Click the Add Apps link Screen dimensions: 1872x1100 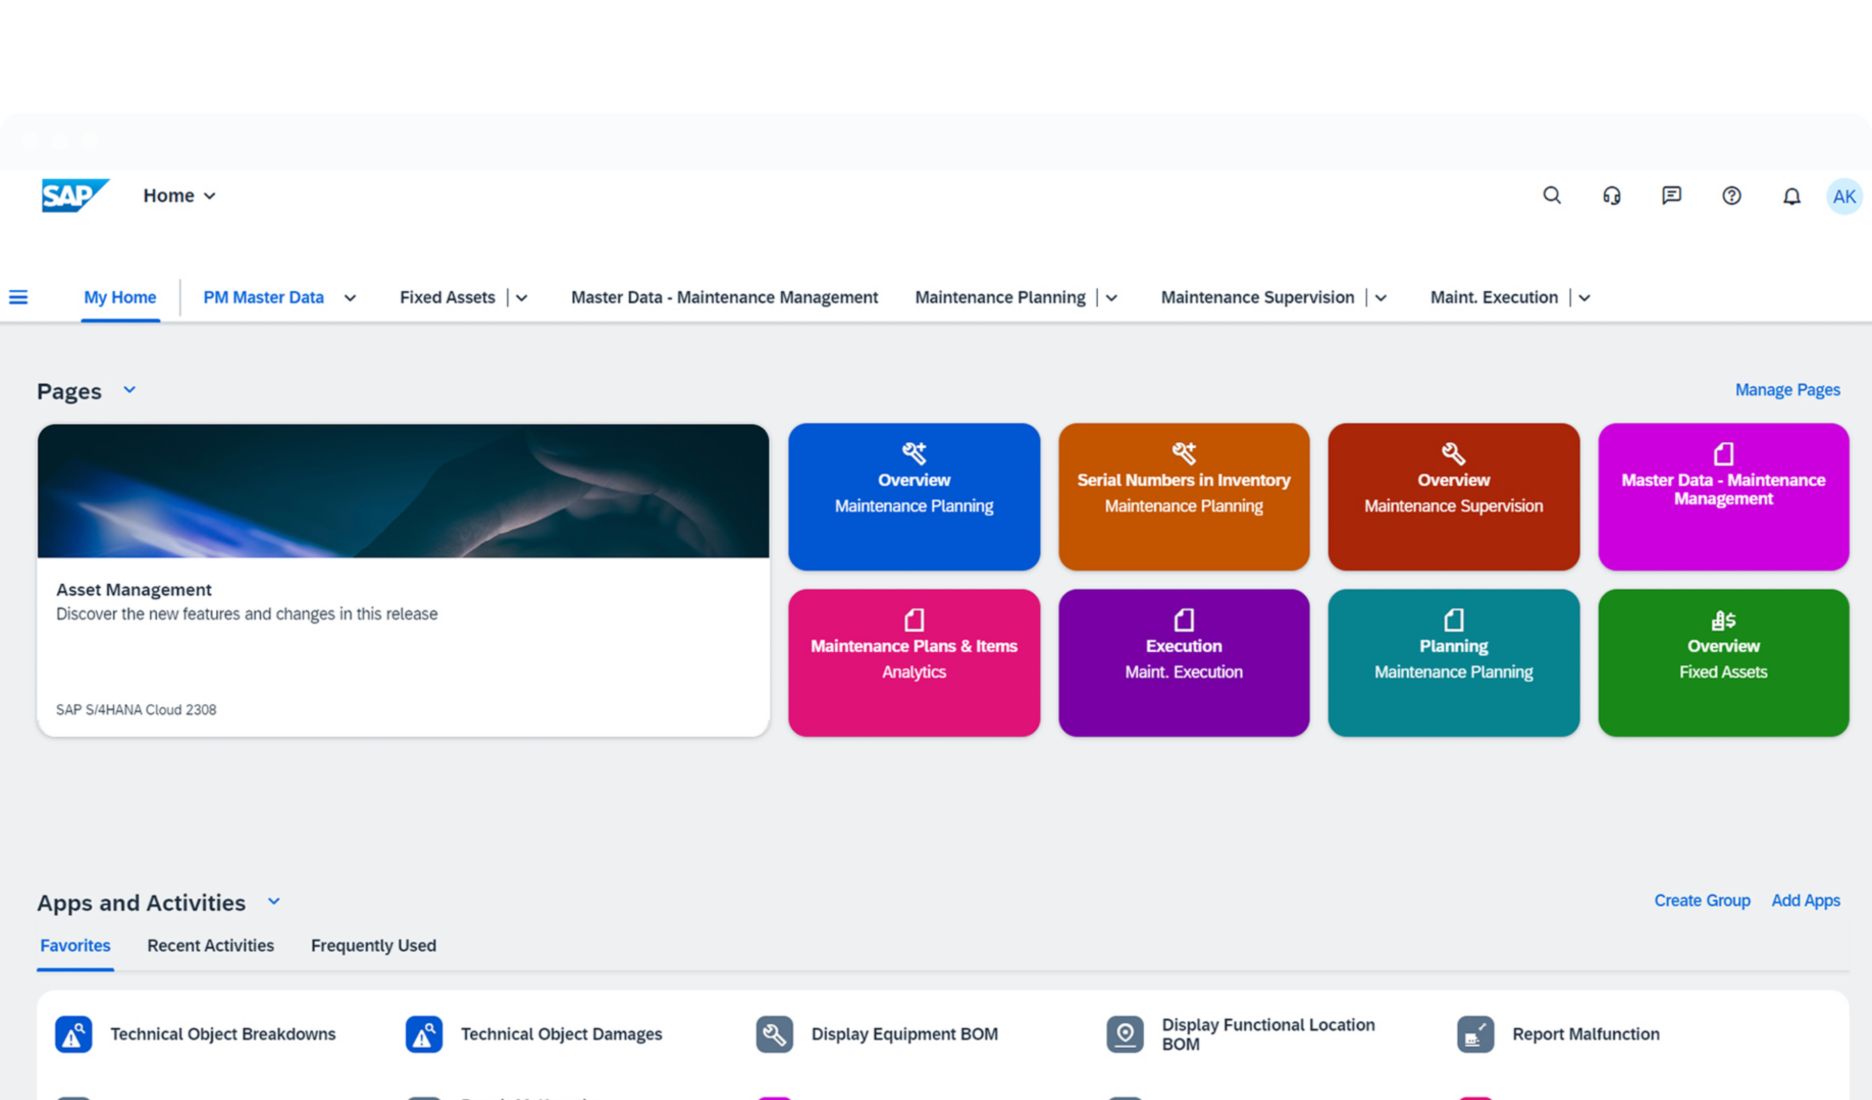tap(1805, 901)
